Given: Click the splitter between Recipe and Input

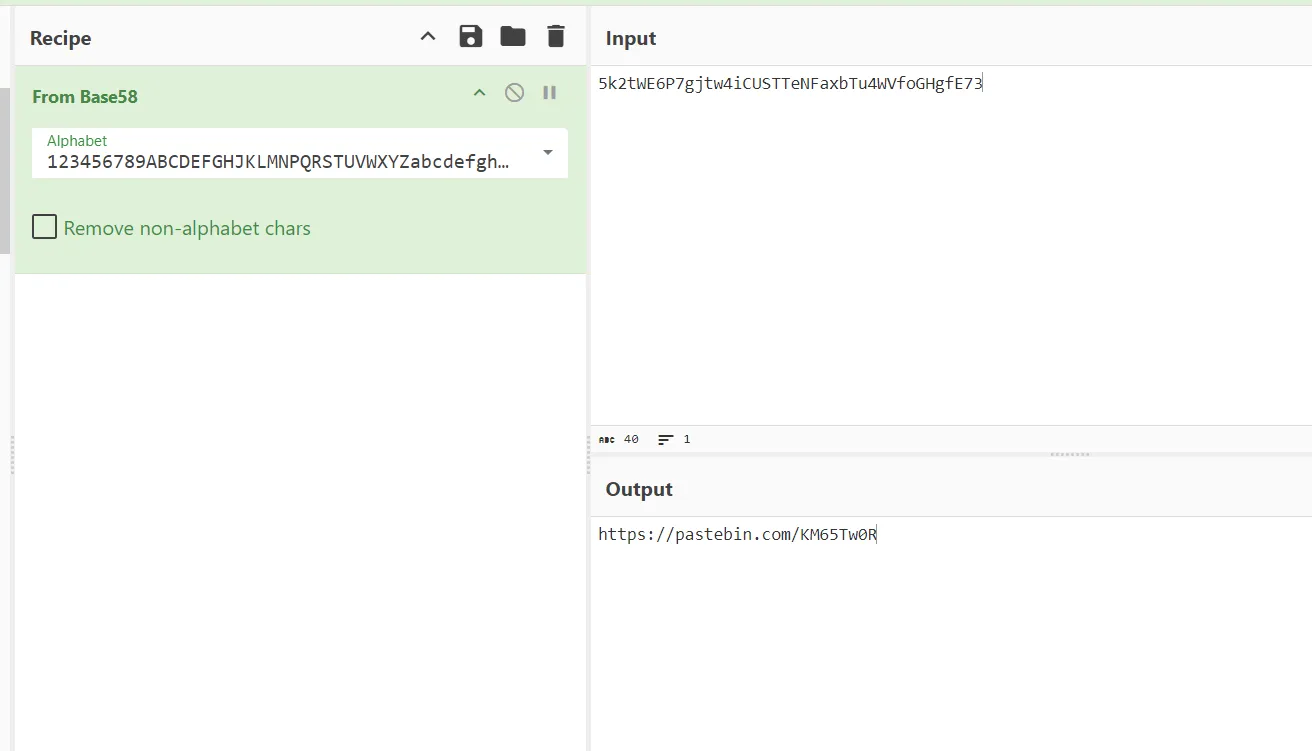Looking at the screenshot, I should click(588, 455).
